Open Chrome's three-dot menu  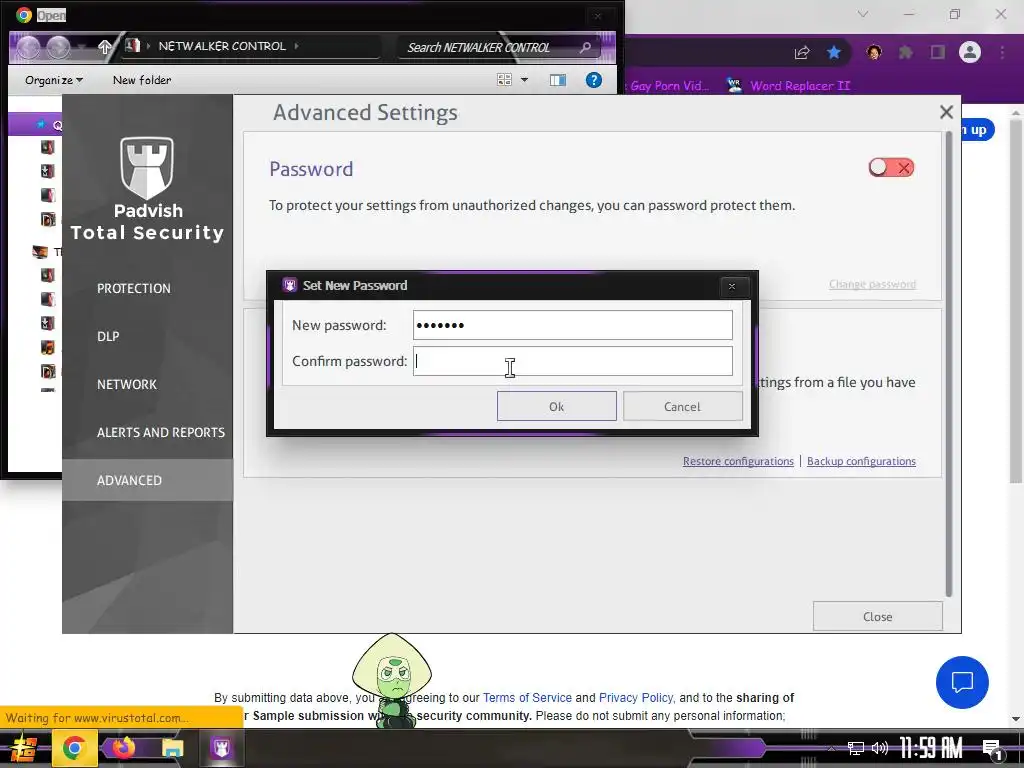1002,52
